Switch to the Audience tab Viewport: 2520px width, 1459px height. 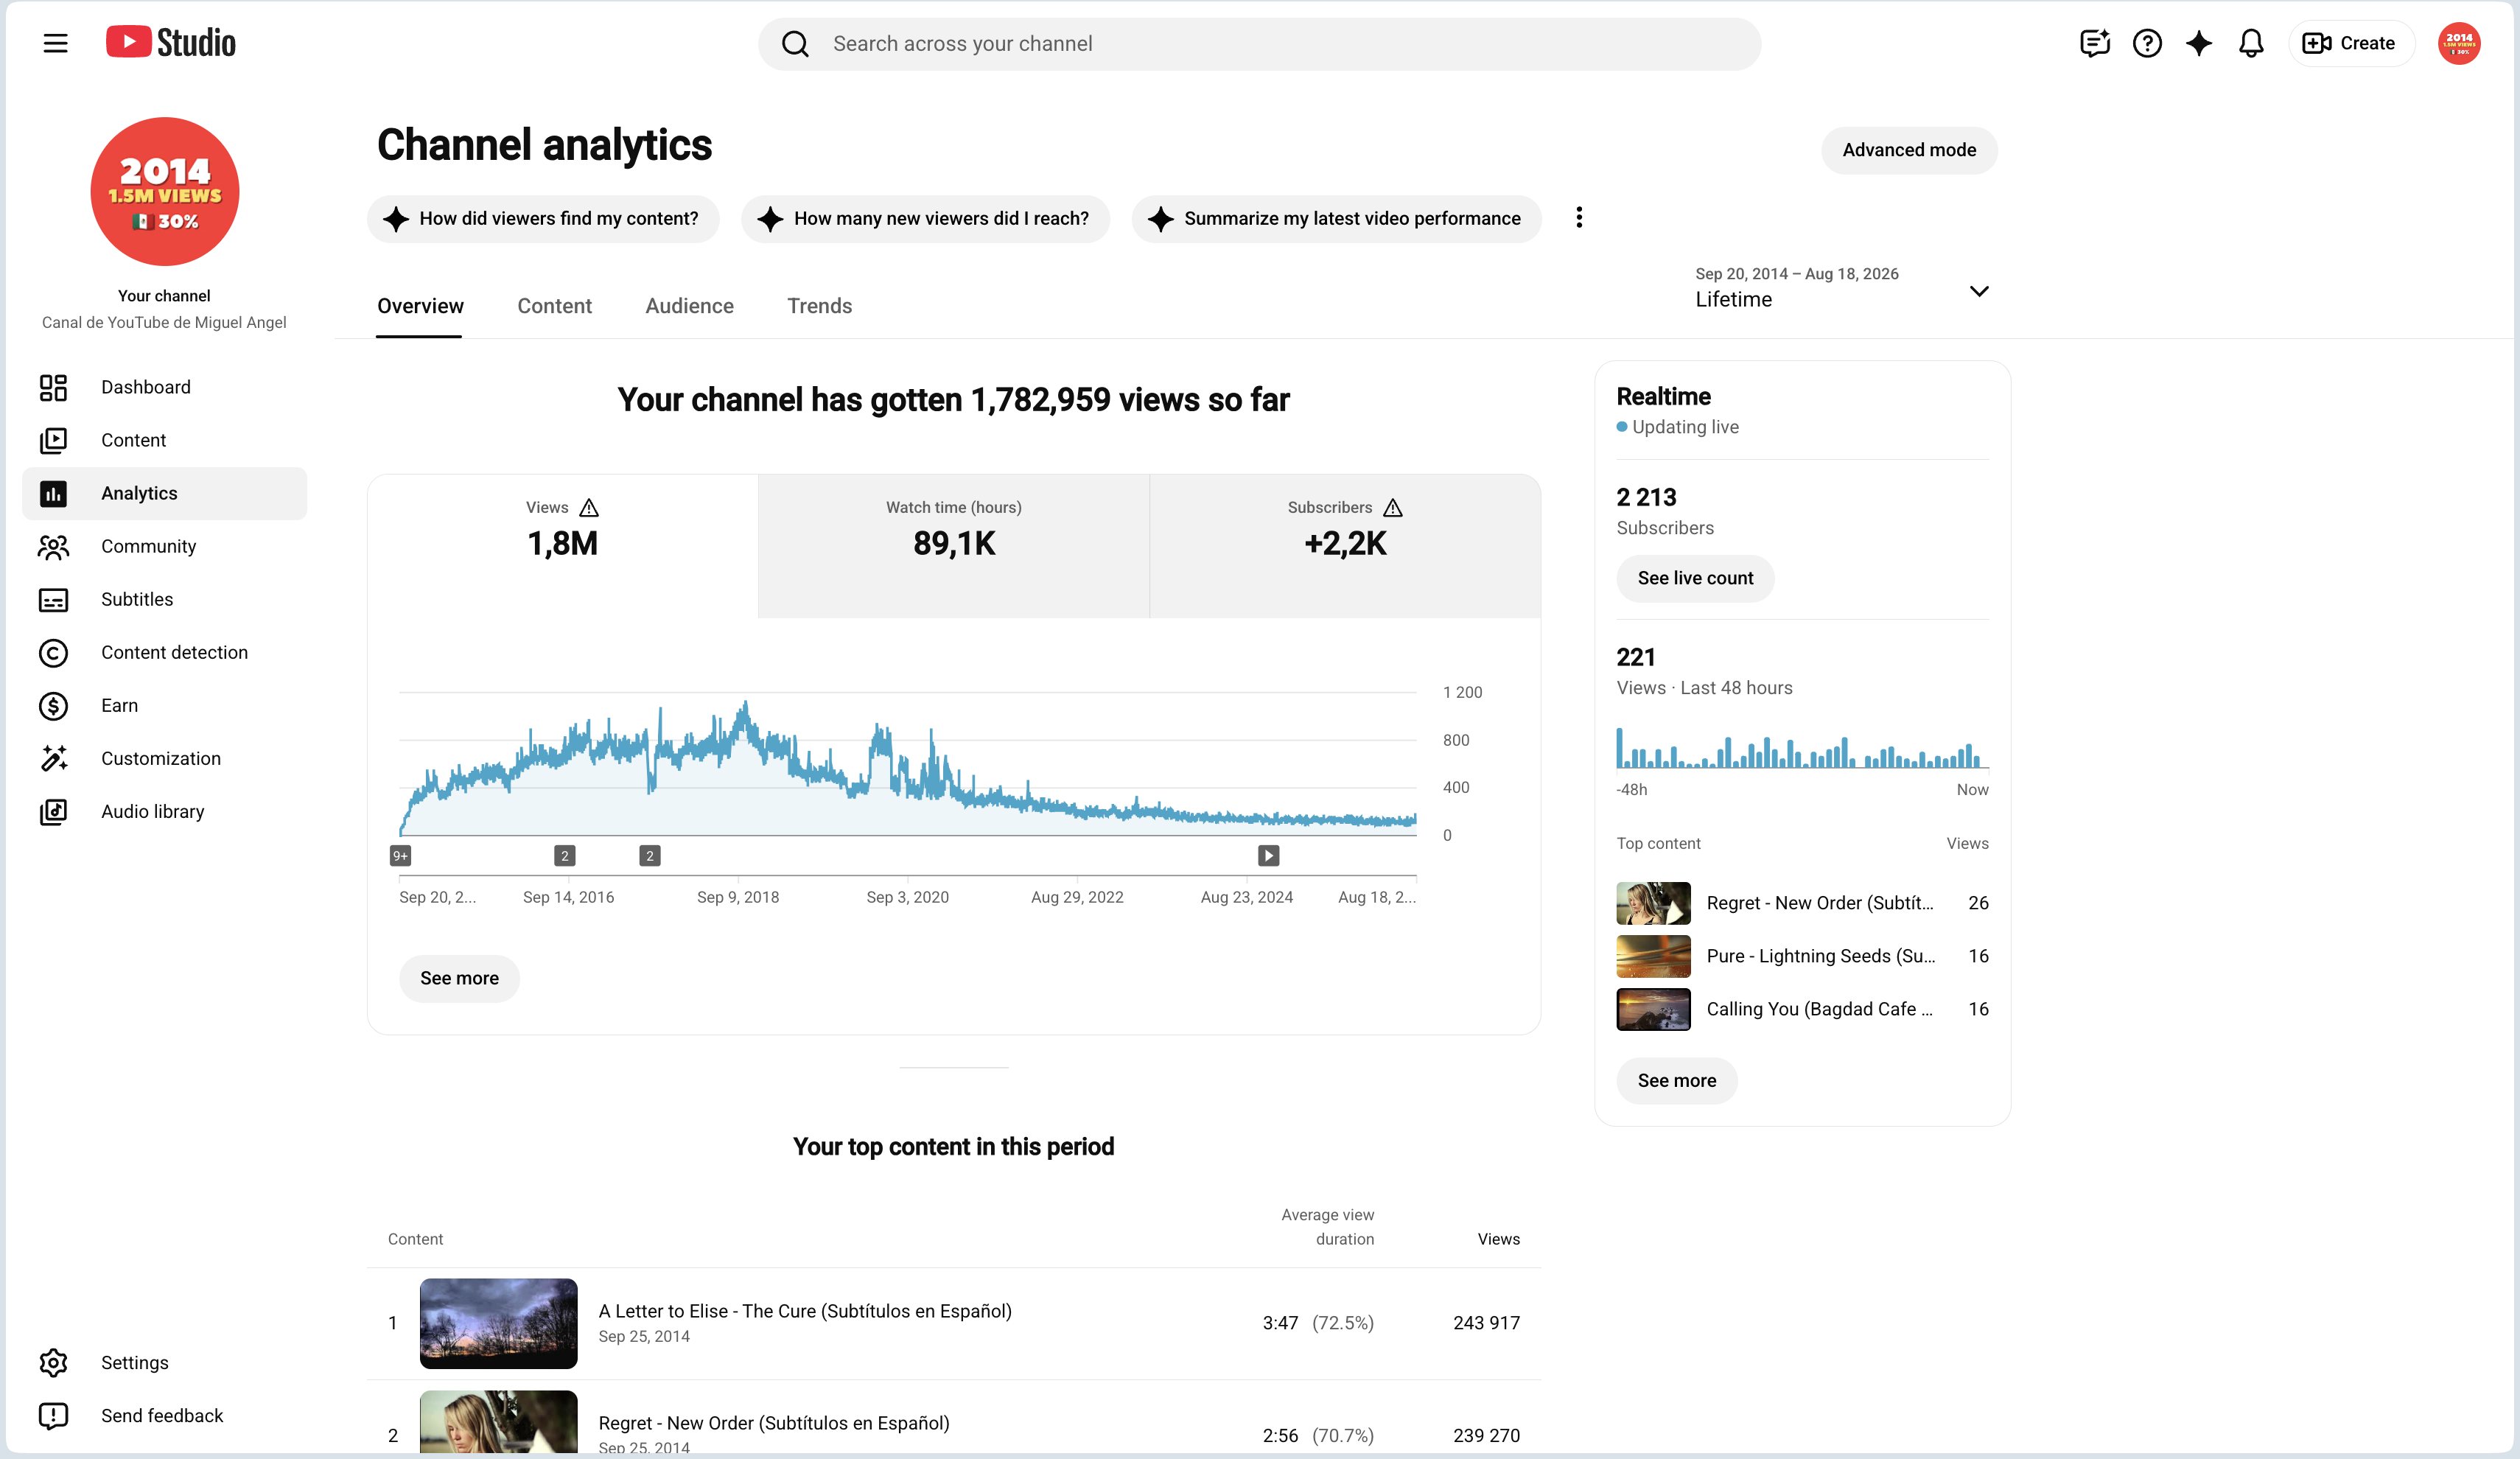(x=689, y=306)
